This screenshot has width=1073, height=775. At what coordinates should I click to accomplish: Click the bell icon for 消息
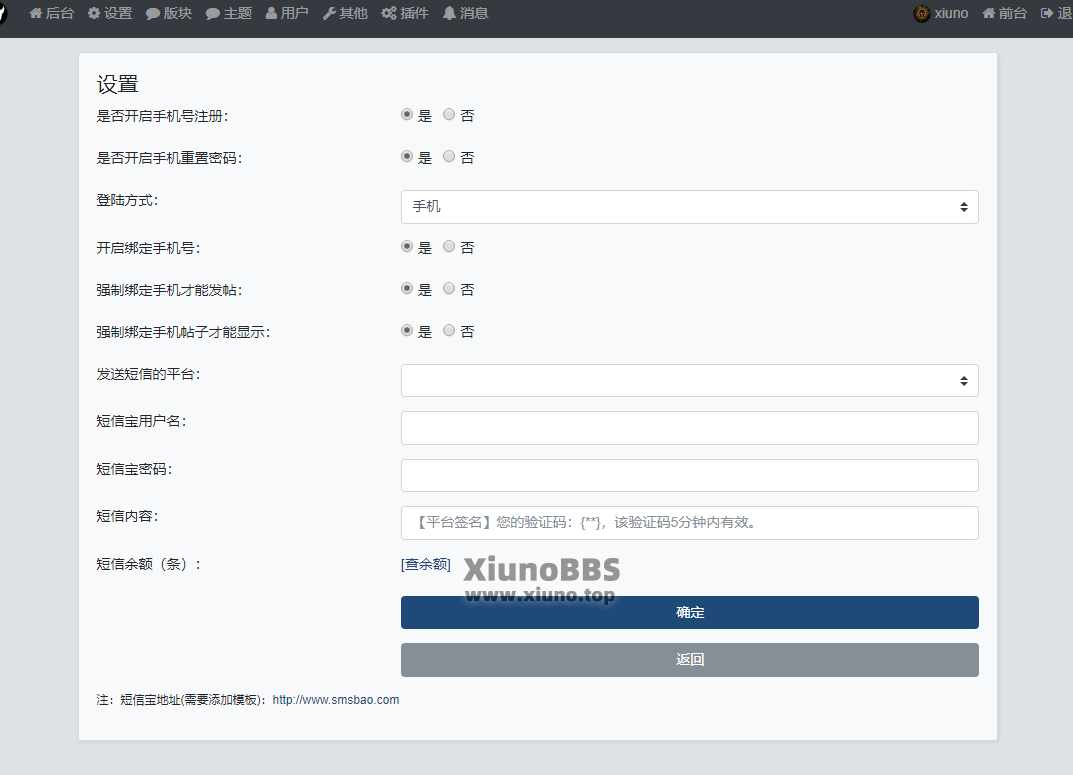coord(449,13)
